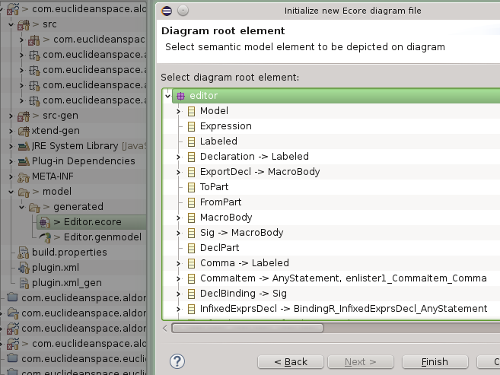This screenshot has height=375, width=500.
Task: Click the dialog window menu icon in title bar
Action: [167, 11]
